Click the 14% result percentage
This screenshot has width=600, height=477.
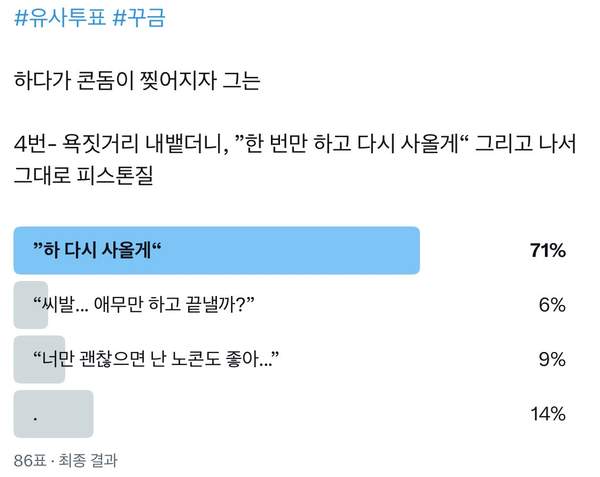(549, 412)
